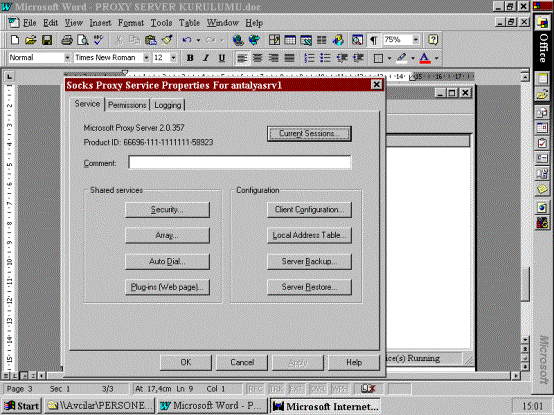Center the paragraph text
This screenshot has width=554, height=415.
(x=258, y=58)
